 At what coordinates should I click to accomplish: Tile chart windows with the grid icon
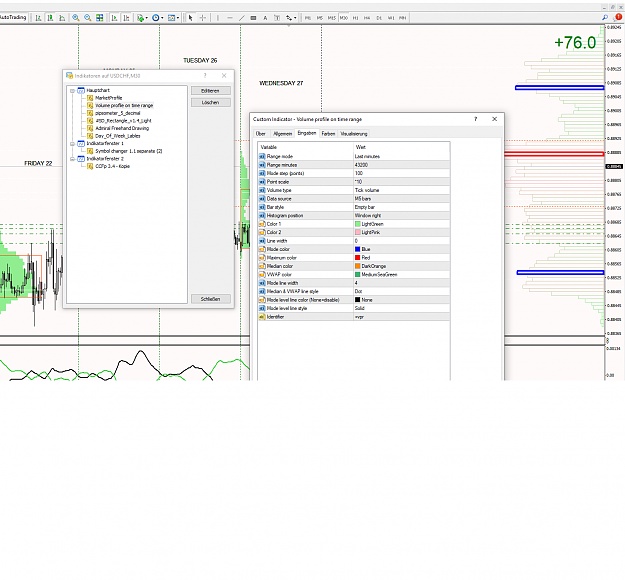100,18
